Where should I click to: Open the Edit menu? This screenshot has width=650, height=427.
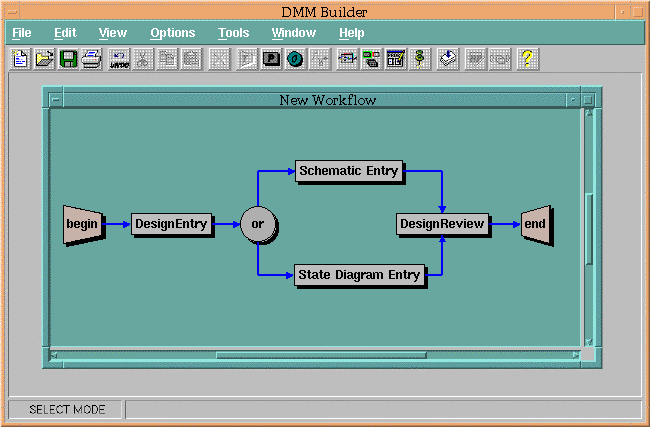(x=65, y=33)
